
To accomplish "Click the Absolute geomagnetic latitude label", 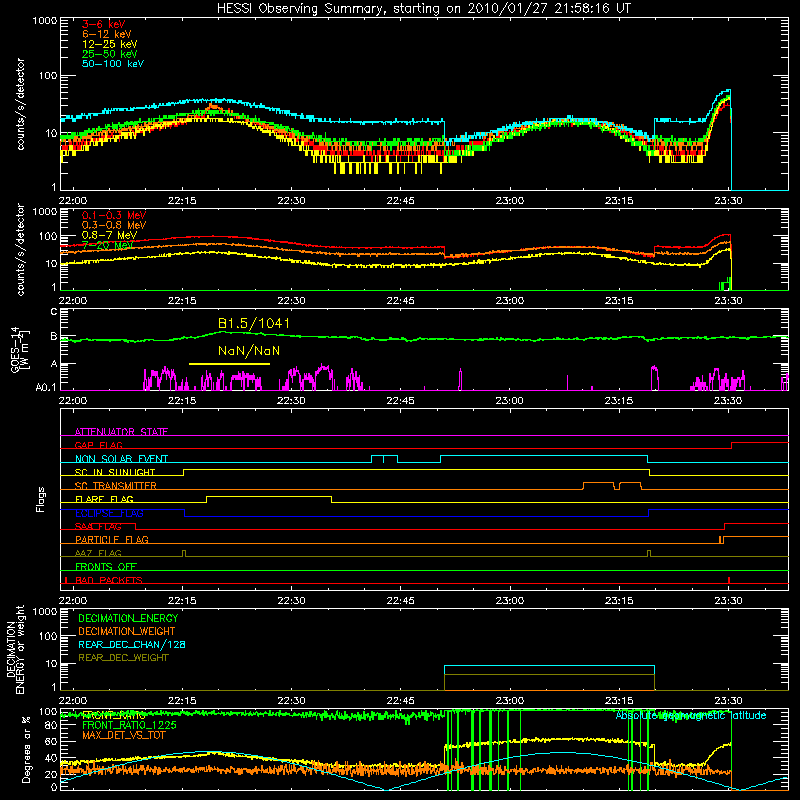I will point(691,715).
